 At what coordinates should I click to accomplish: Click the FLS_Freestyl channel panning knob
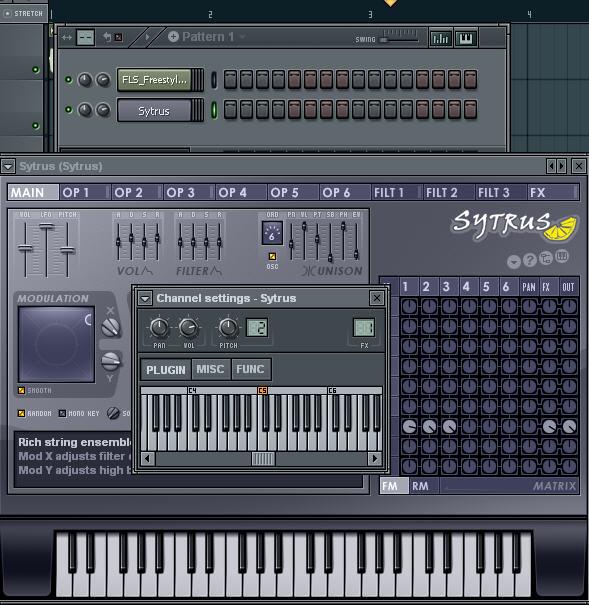tap(85, 80)
